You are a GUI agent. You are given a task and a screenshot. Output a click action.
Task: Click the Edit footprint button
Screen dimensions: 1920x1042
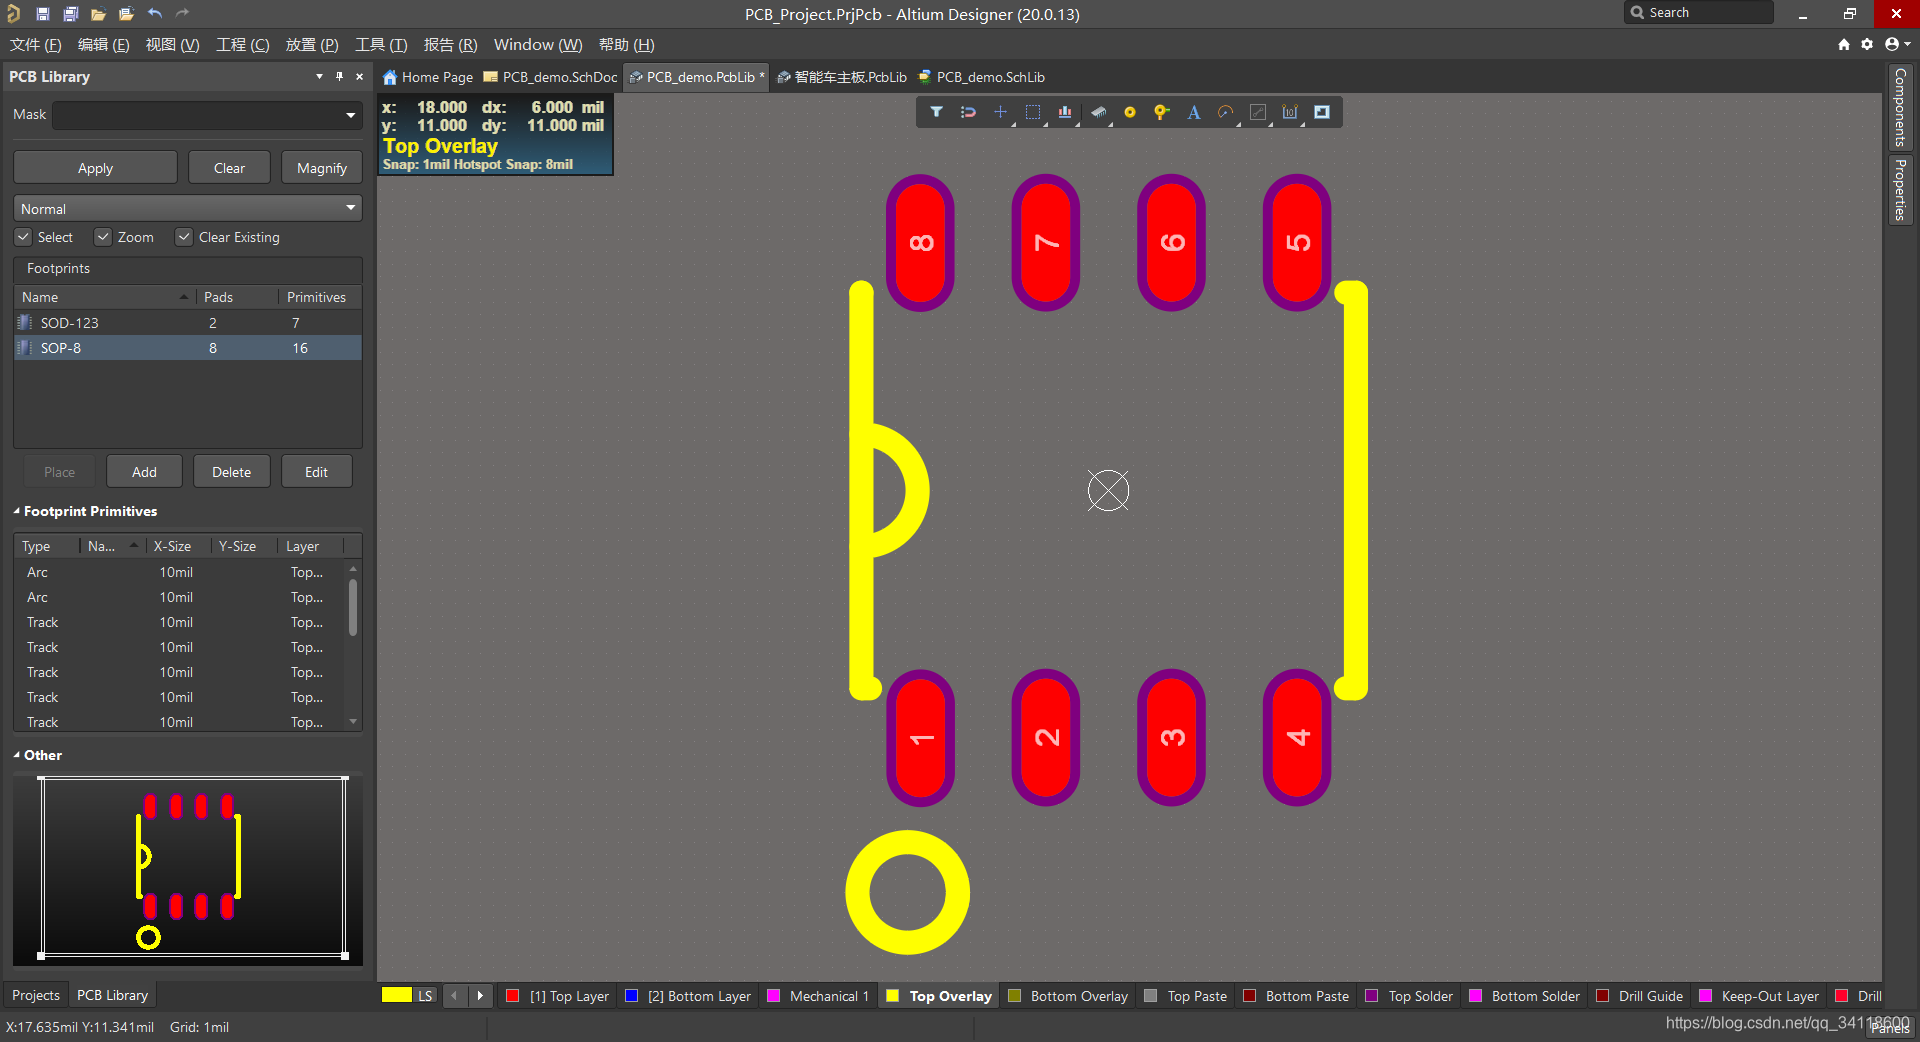tap(316, 472)
